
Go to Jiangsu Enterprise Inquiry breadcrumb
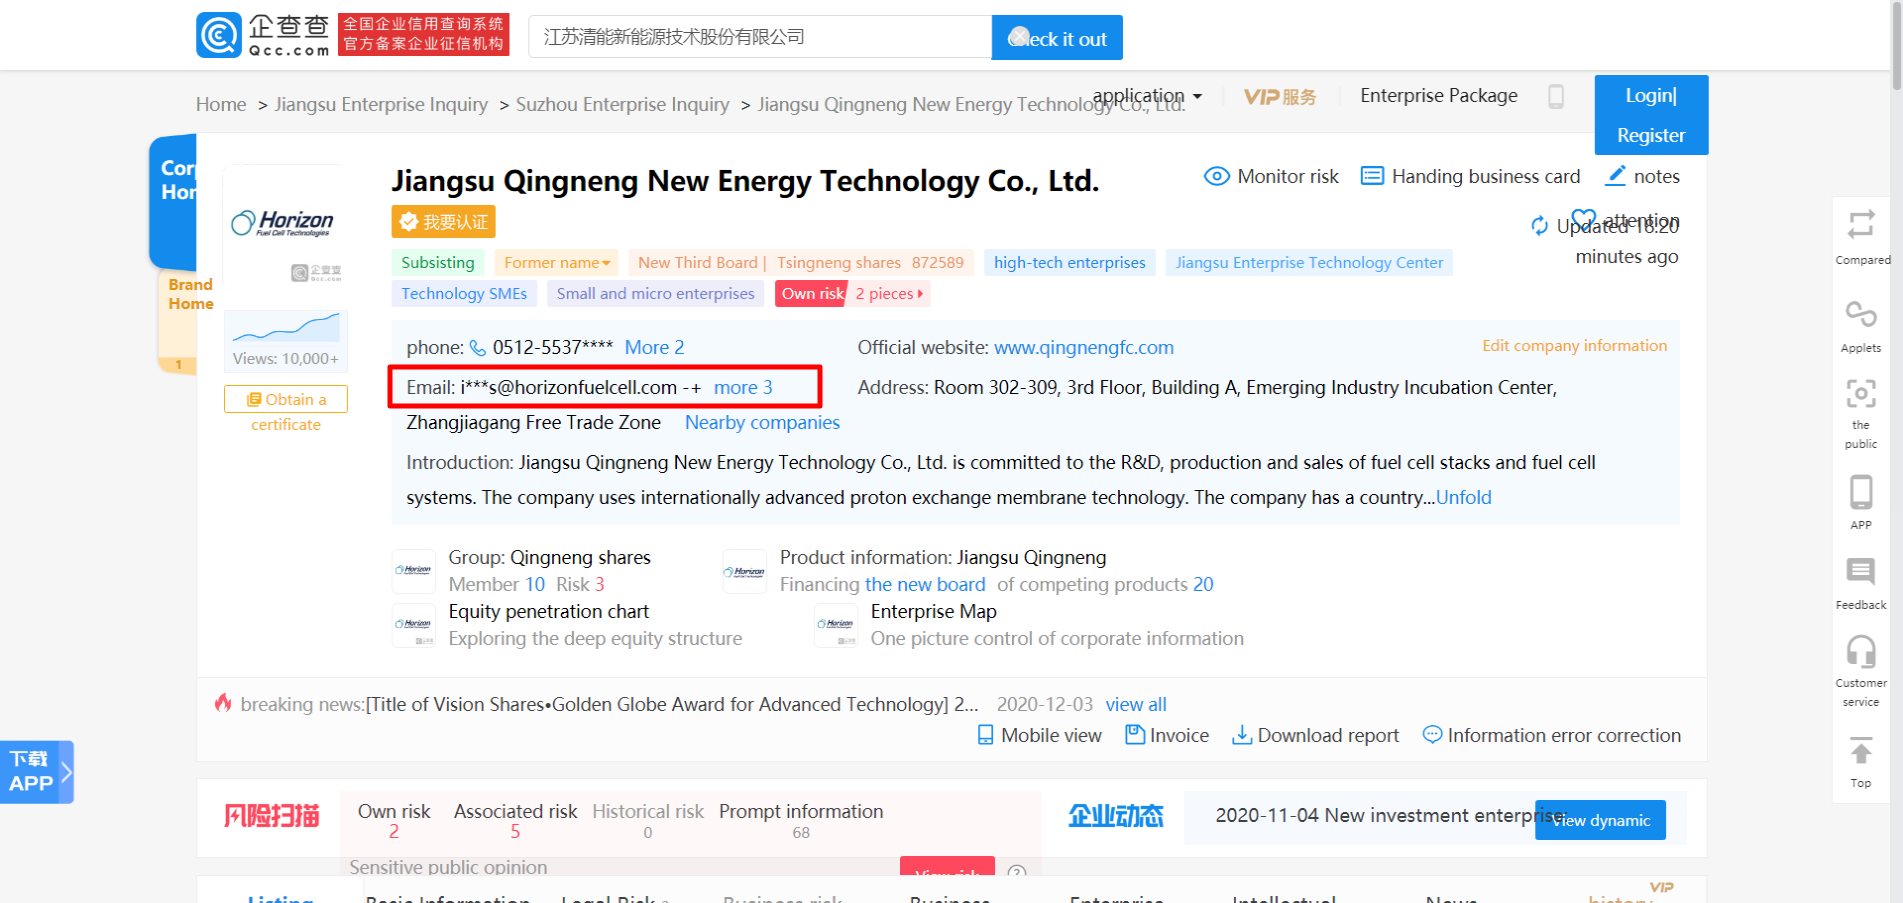coord(381,105)
